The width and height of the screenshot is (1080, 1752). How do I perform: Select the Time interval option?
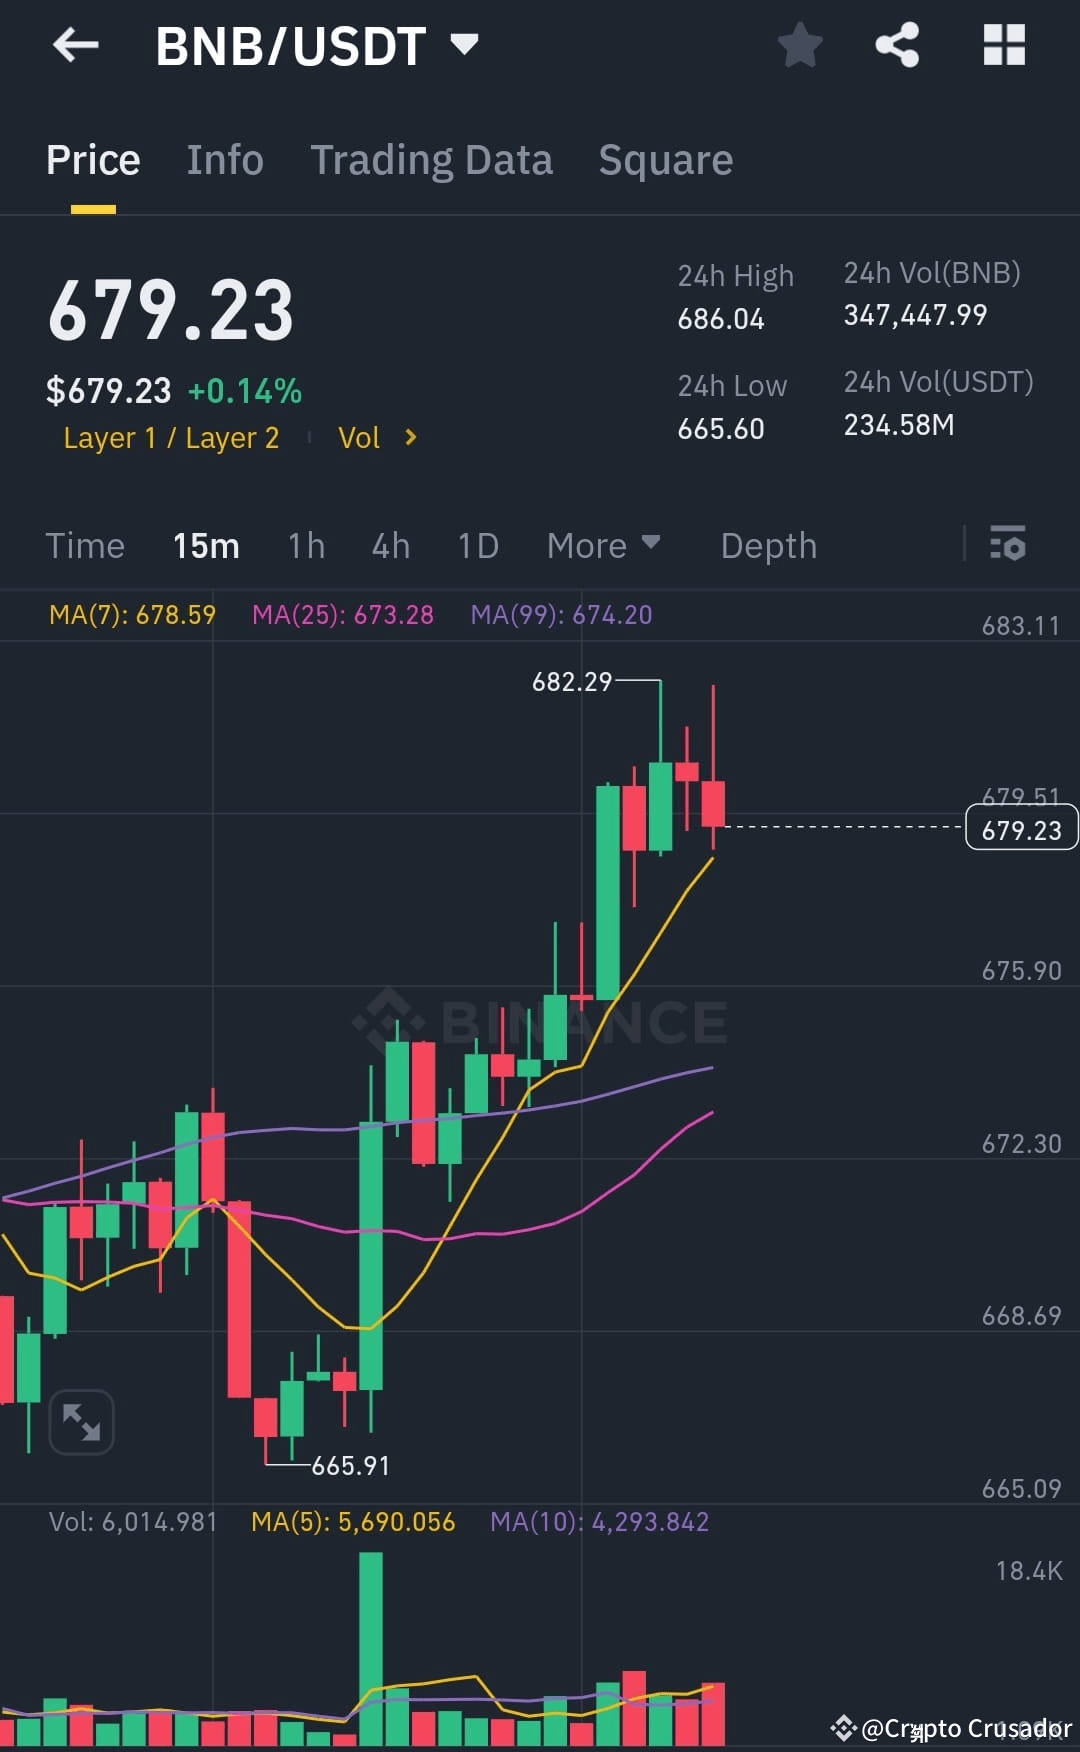coord(85,545)
